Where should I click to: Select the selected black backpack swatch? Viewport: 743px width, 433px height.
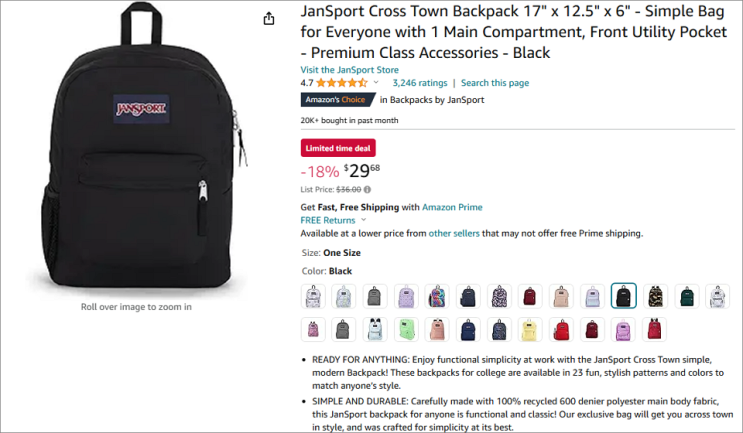[623, 296]
